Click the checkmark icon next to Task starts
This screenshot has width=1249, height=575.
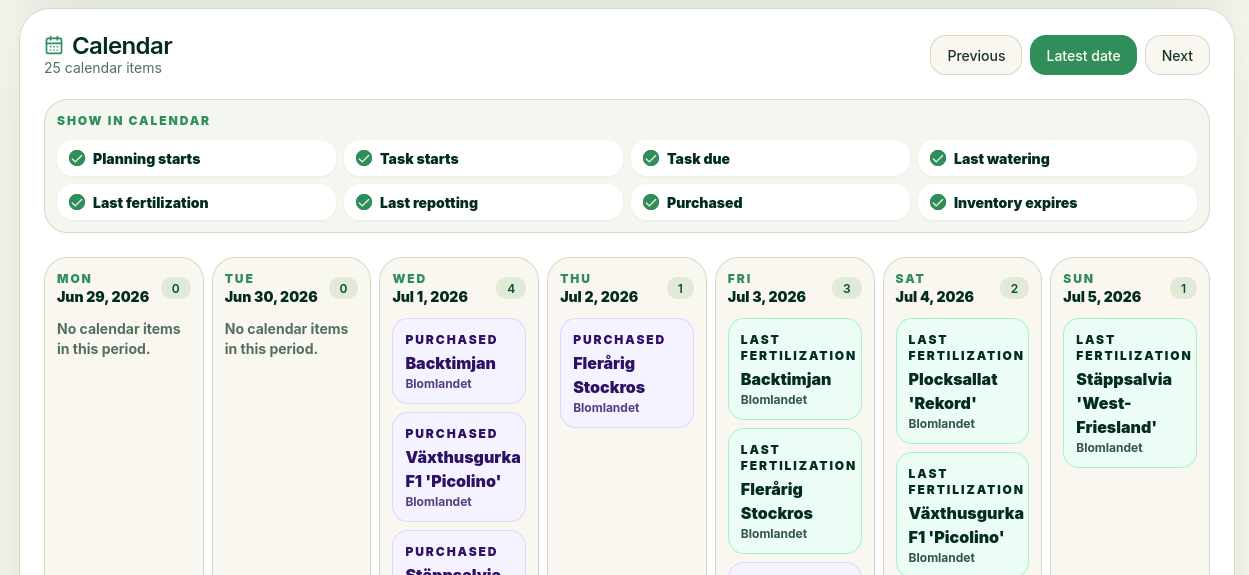tap(363, 158)
